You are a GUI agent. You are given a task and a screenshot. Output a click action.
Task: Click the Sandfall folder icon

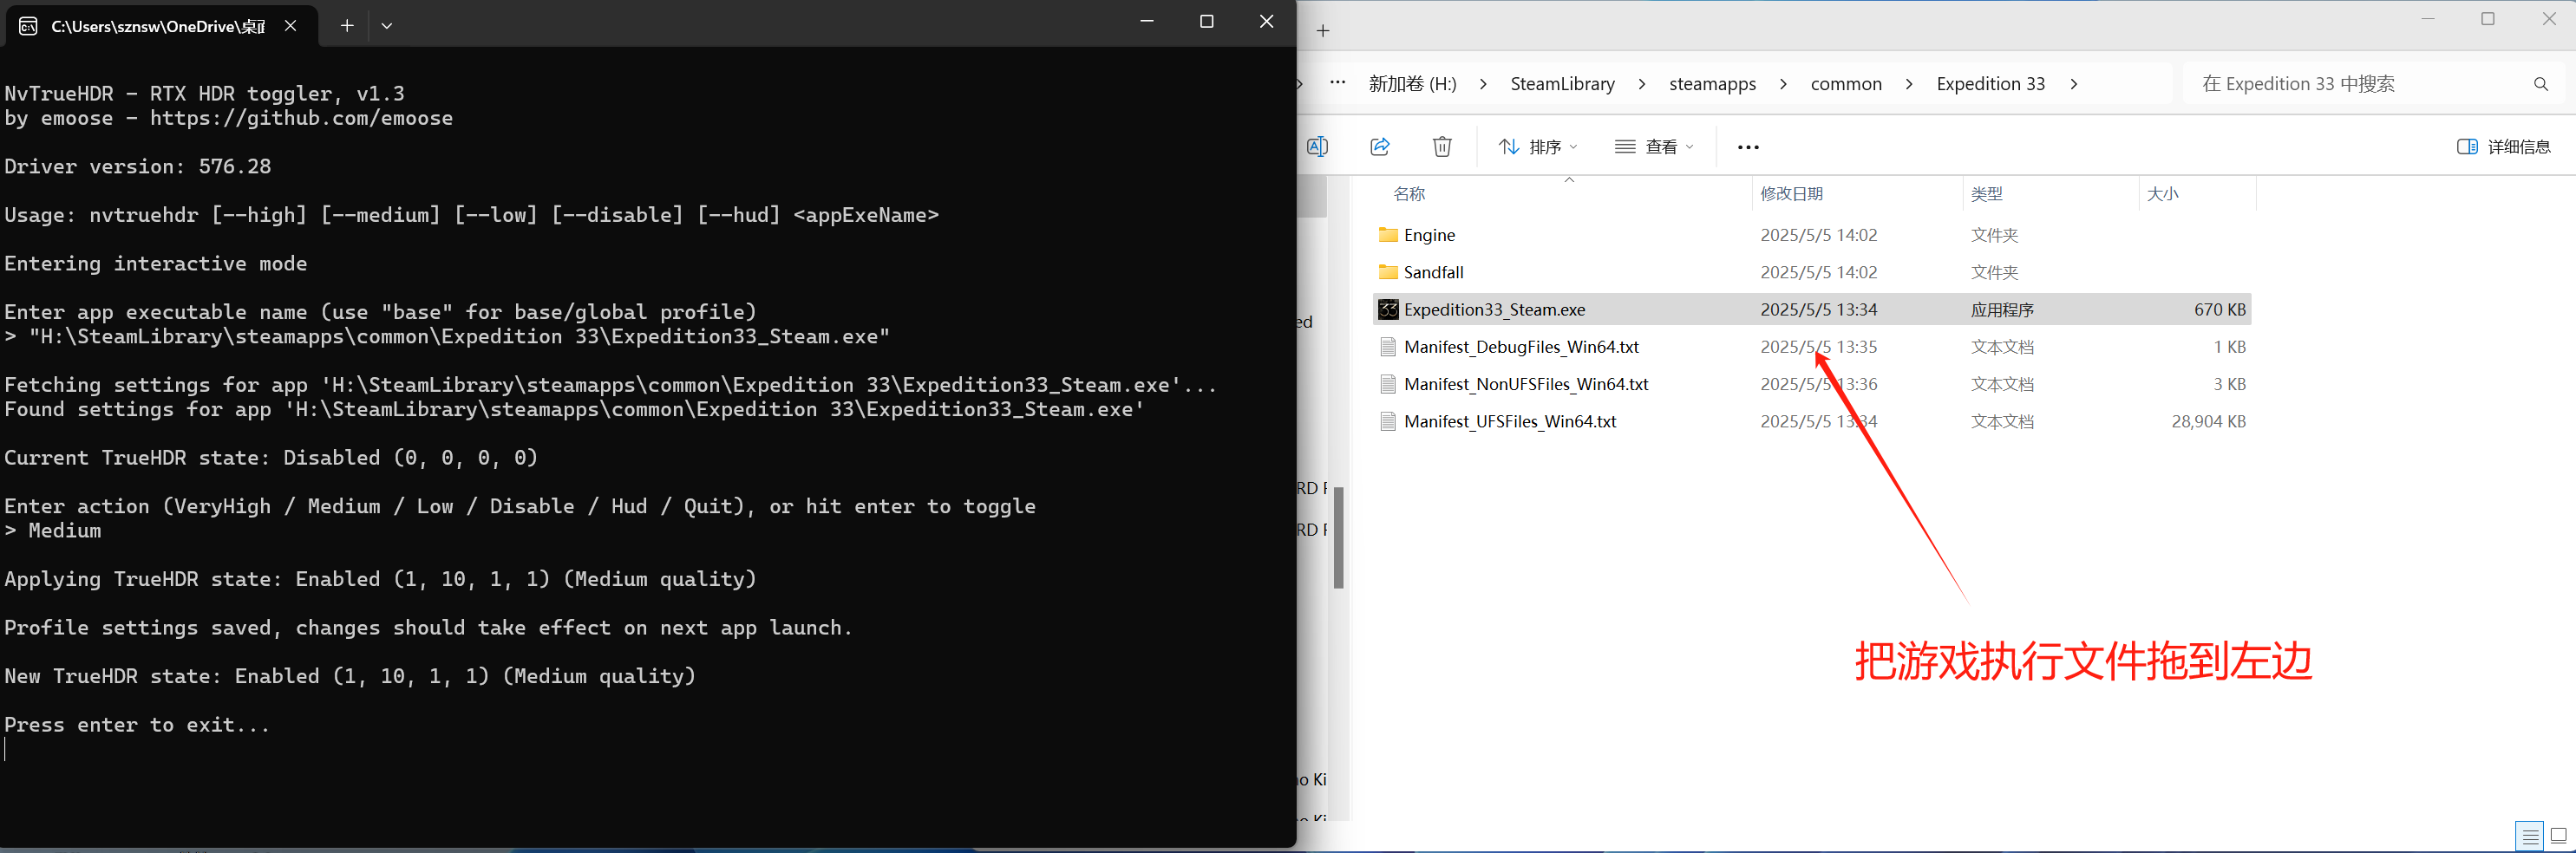pos(1388,272)
